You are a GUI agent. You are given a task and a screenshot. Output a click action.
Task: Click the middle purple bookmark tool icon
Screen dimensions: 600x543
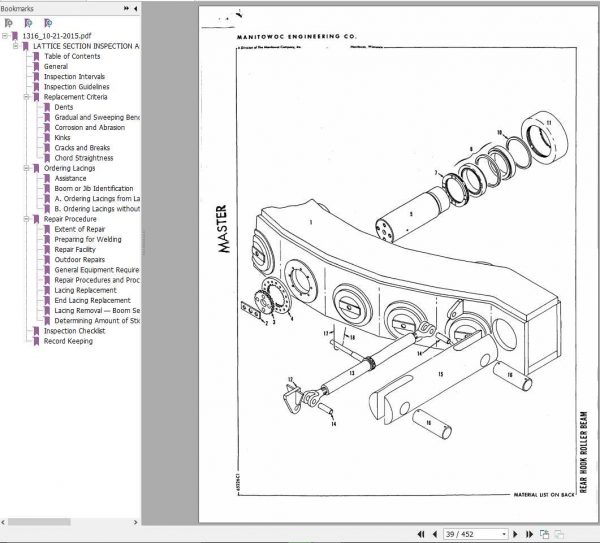pyautogui.click(x=28, y=23)
